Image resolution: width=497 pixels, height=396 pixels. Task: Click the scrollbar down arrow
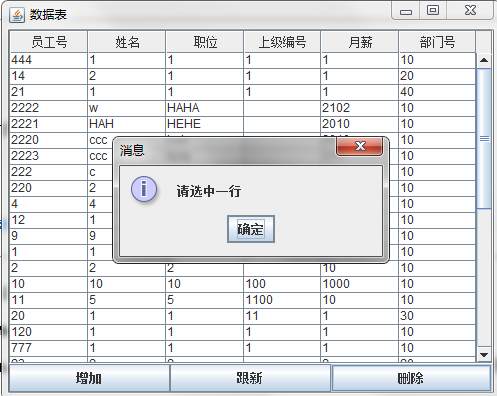[484, 355]
